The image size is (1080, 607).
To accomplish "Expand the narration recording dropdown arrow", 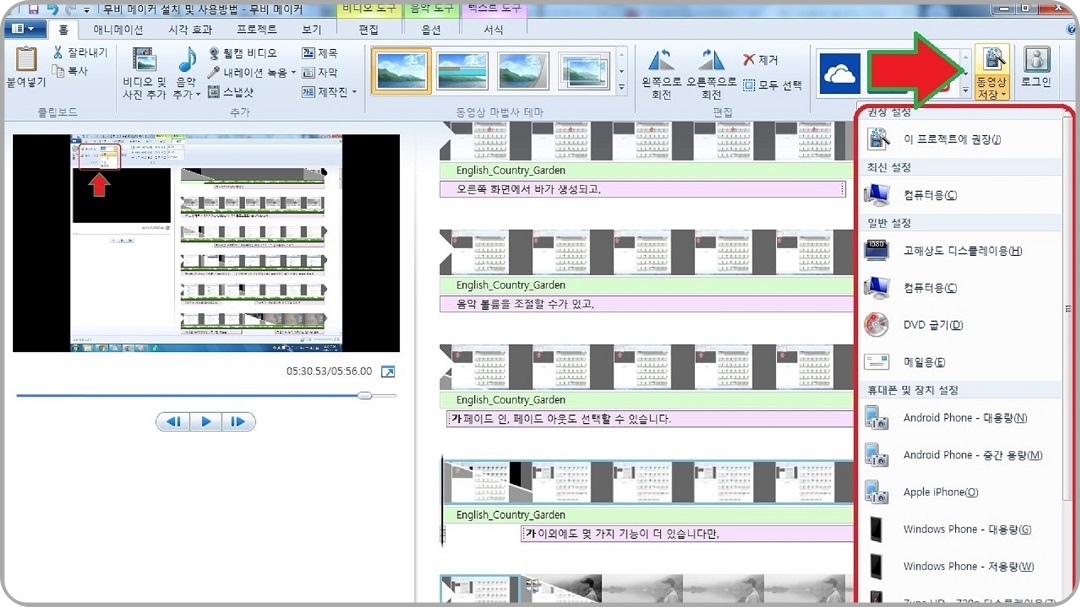I will point(293,72).
